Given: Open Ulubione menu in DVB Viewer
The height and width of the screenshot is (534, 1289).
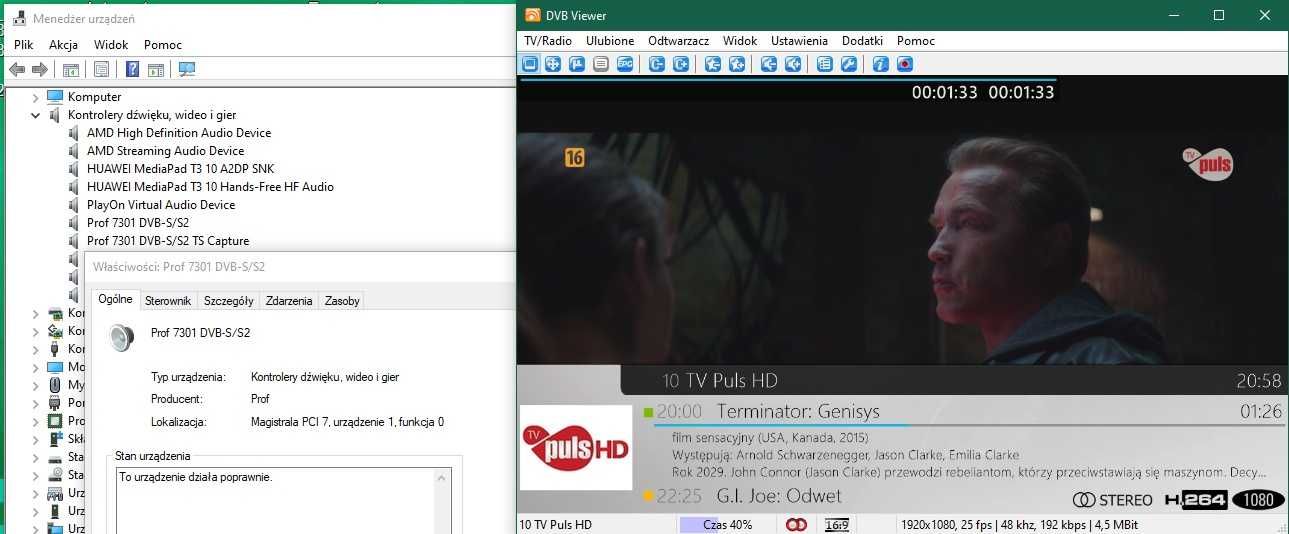Looking at the screenshot, I should (x=610, y=41).
